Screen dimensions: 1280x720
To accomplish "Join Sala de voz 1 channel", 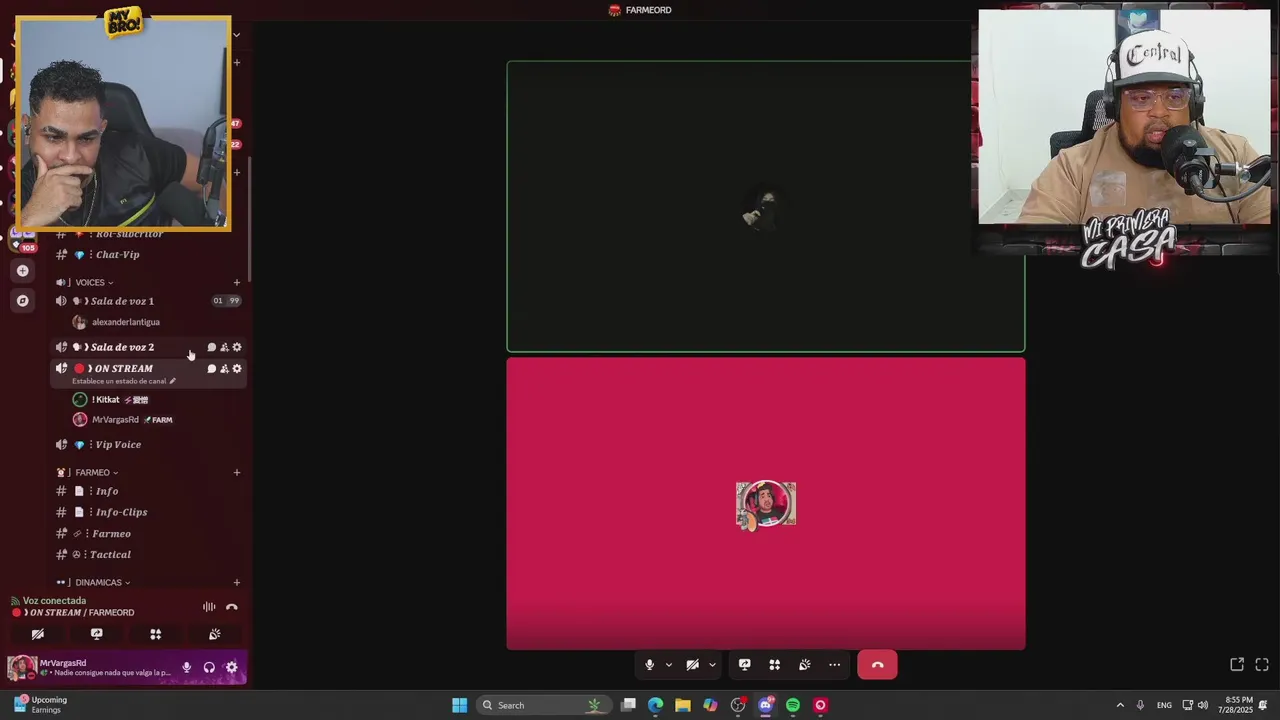I will [148, 301].
